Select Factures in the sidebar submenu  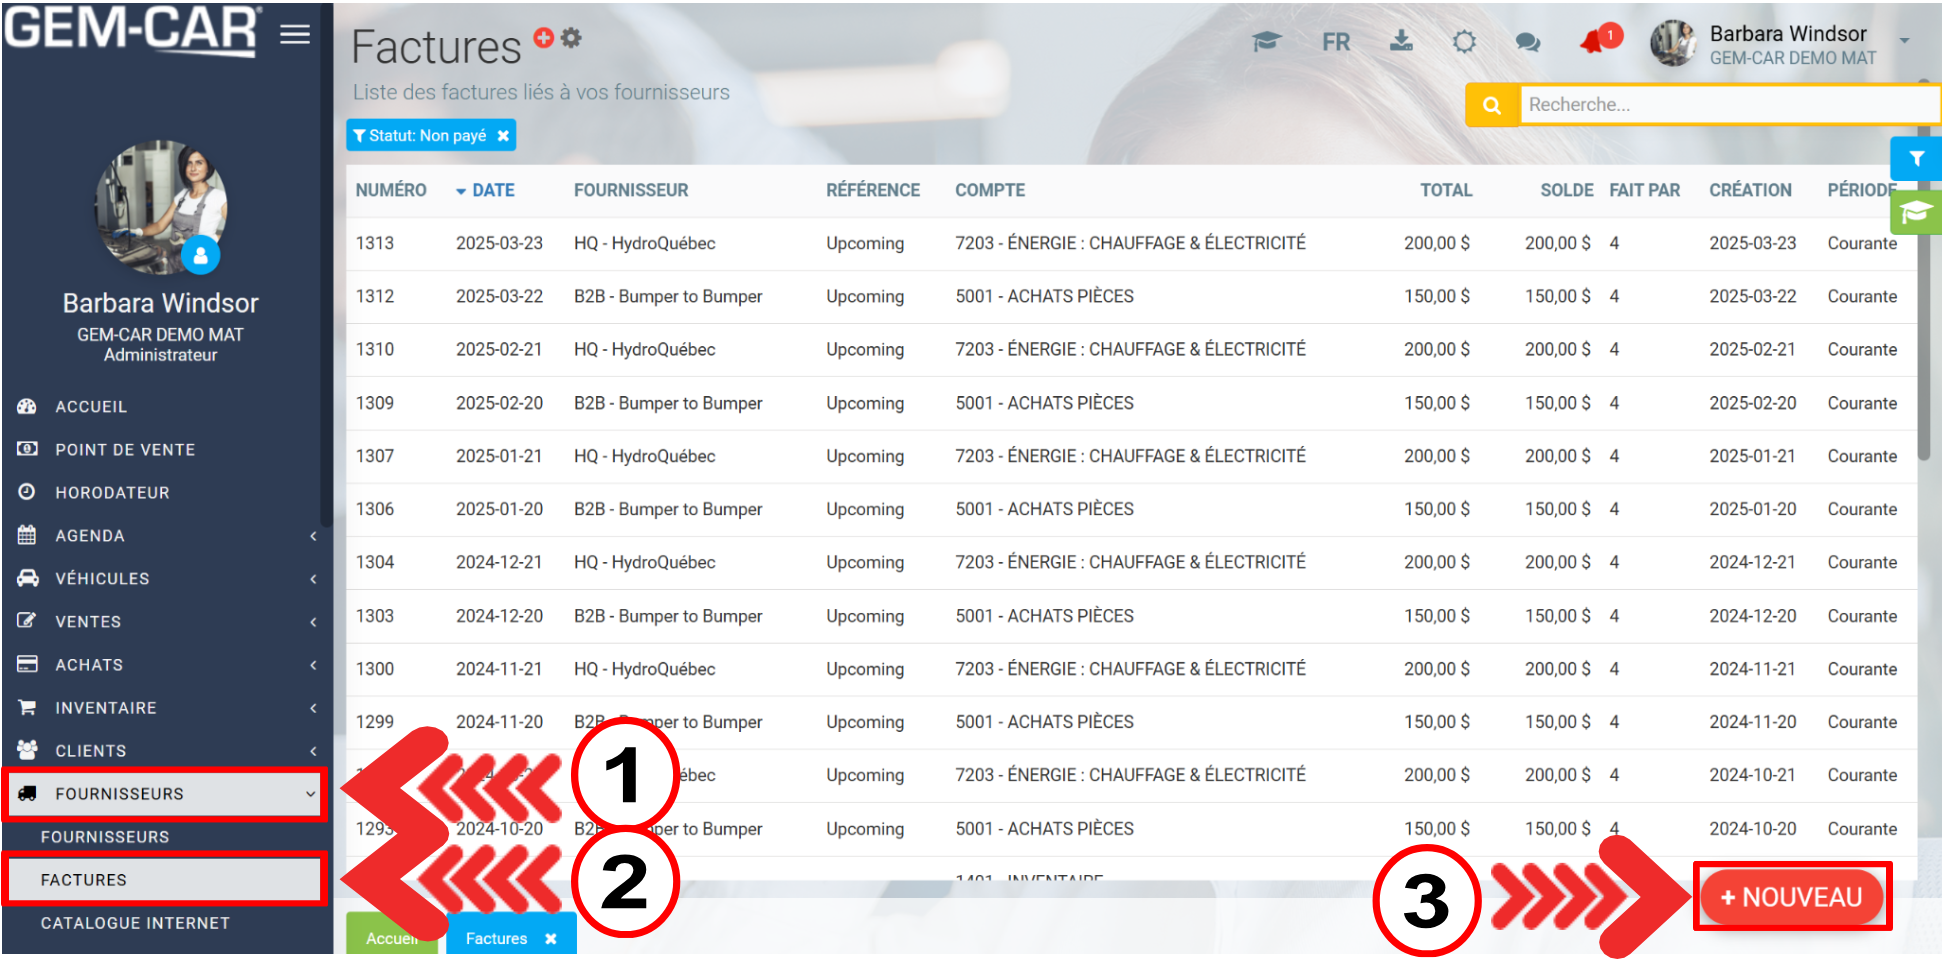[84, 880]
